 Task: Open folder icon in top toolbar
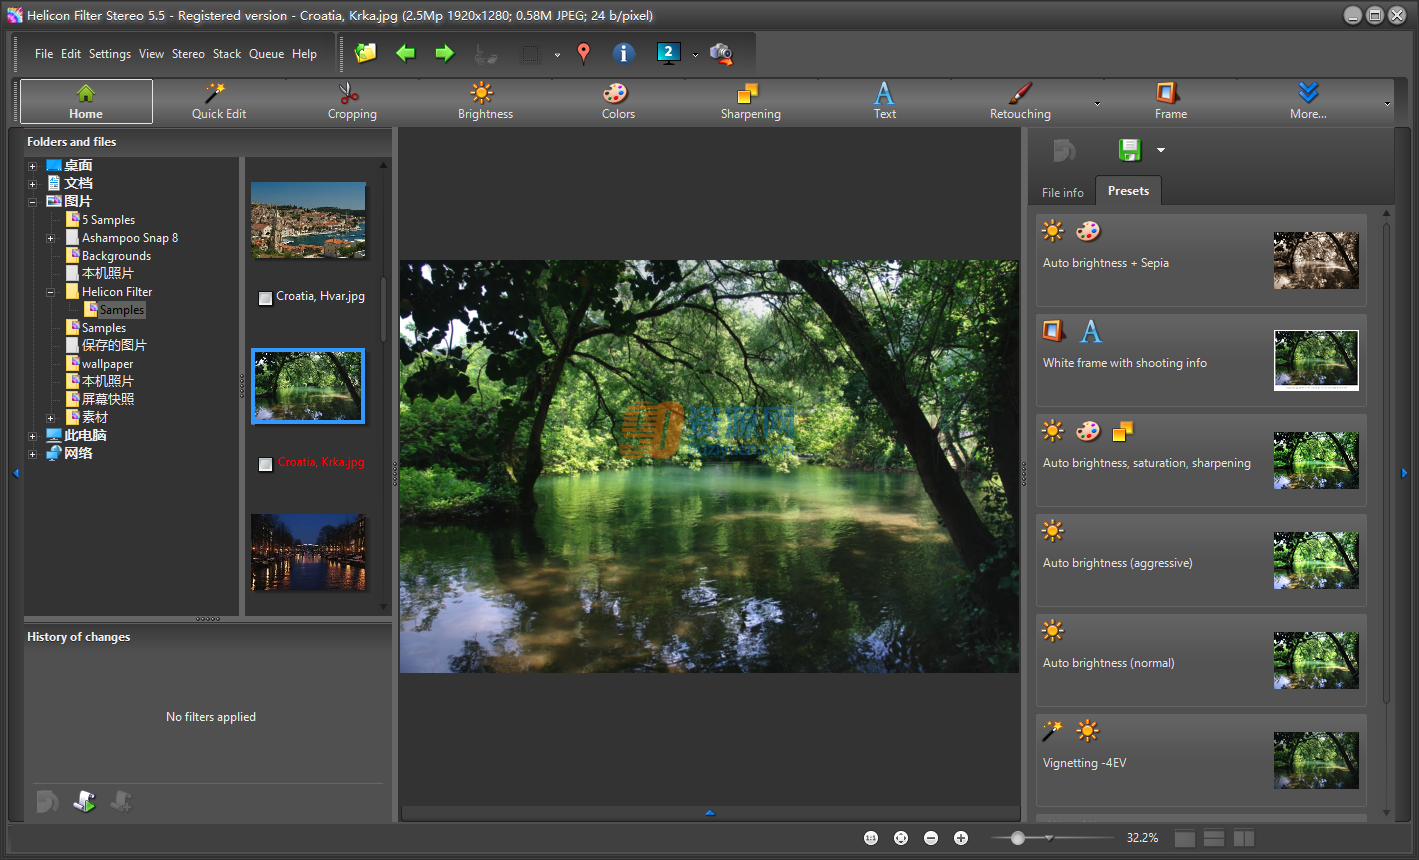(366, 53)
